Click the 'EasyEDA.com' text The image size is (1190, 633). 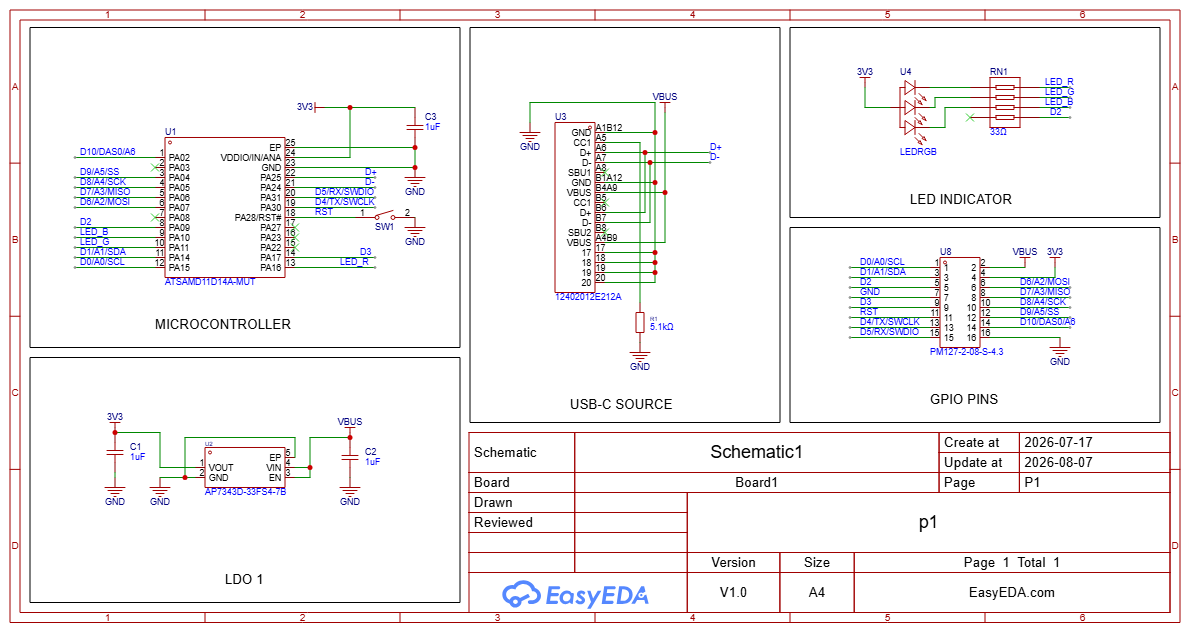coord(1012,592)
